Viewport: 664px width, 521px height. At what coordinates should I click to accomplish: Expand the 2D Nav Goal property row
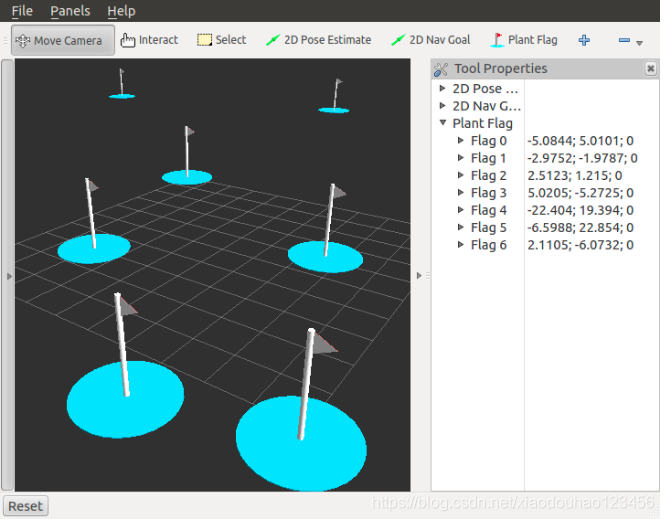click(443, 106)
